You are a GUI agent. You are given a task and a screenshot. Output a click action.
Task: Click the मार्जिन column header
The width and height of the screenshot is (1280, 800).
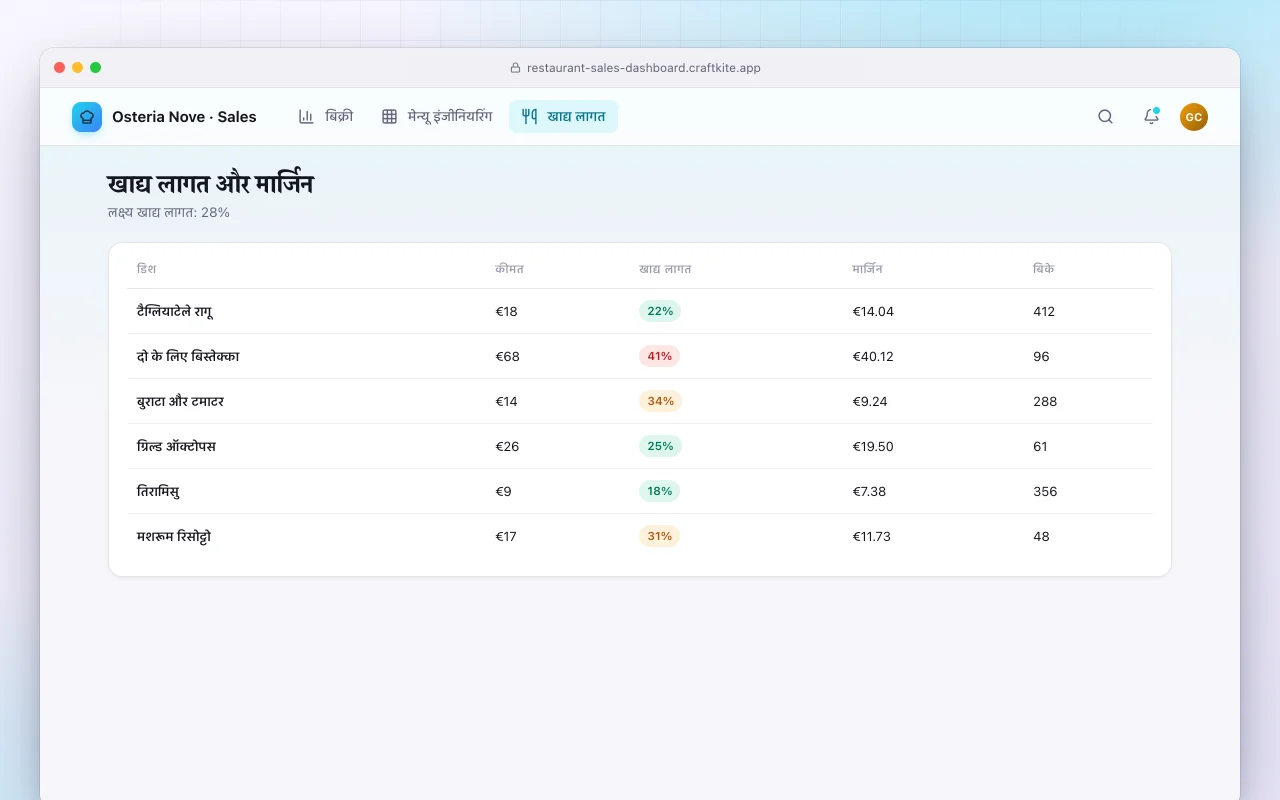tap(867, 269)
